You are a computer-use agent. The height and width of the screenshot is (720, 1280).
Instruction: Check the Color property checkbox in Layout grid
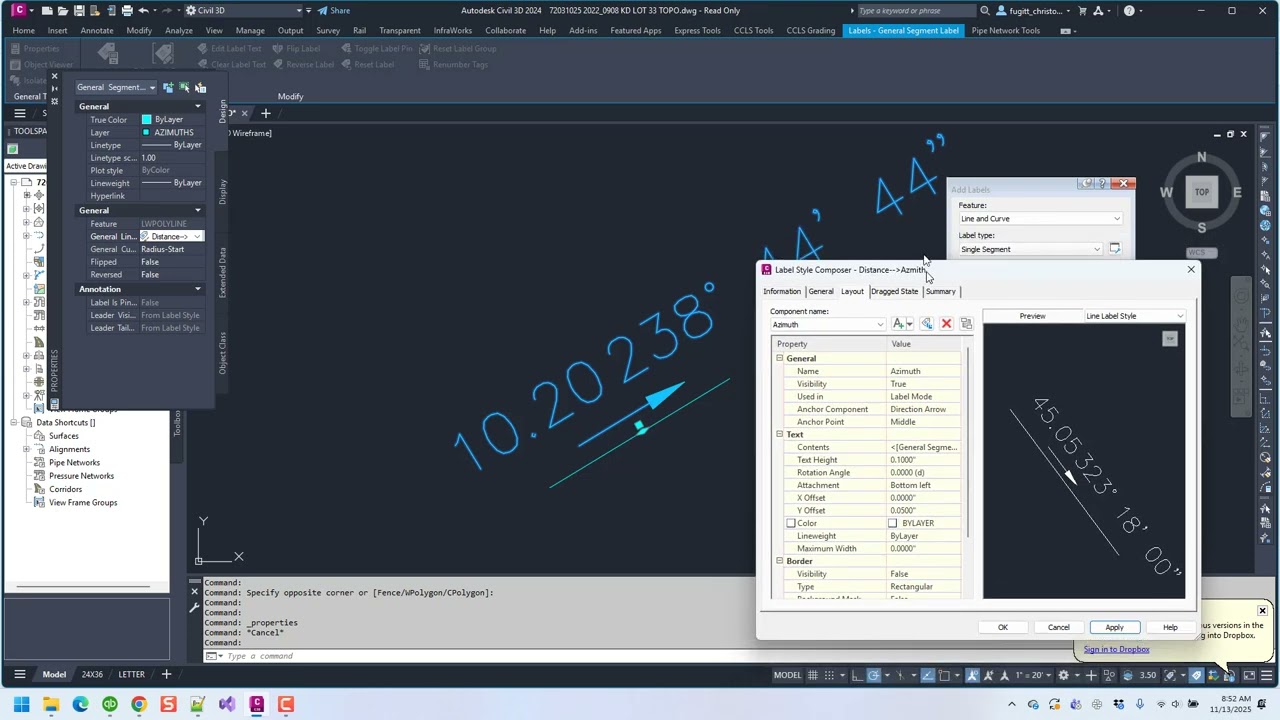point(791,523)
